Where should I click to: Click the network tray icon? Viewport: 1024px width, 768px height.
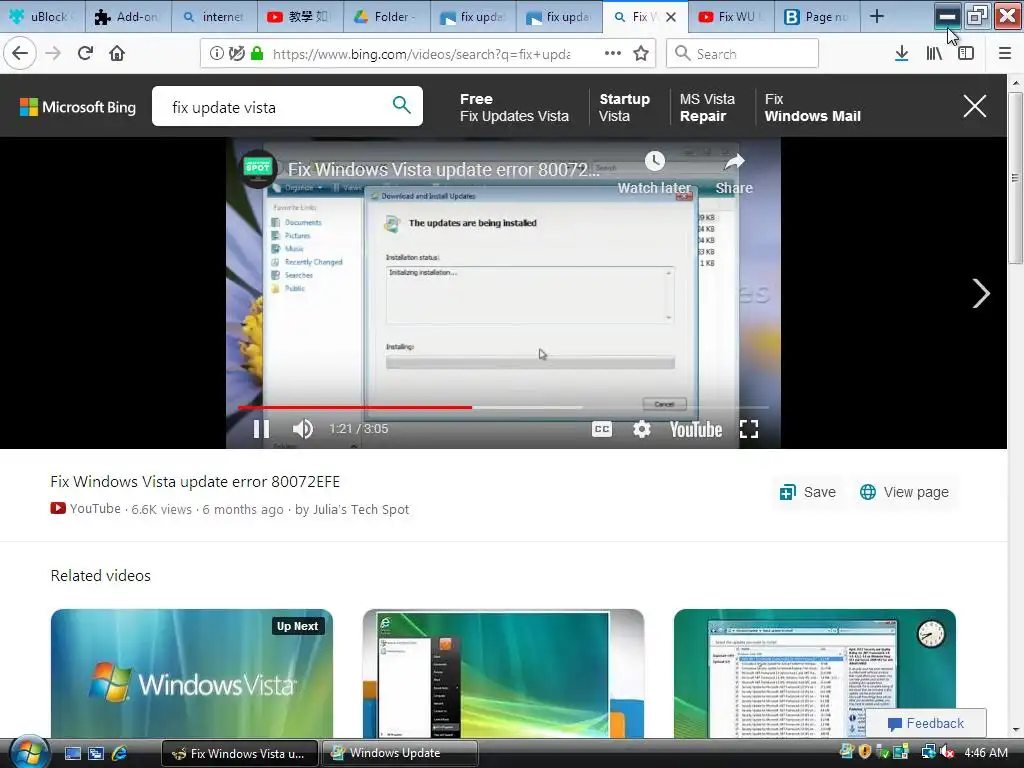(x=928, y=753)
